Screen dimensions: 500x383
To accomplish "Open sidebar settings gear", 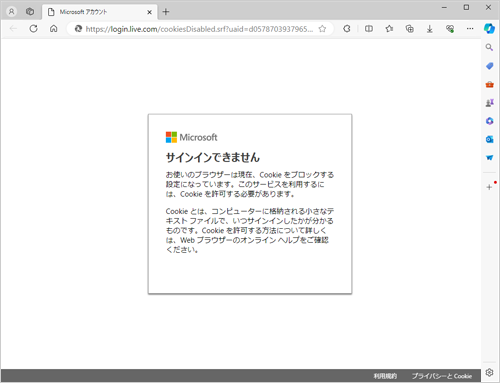I will (489, 372).
